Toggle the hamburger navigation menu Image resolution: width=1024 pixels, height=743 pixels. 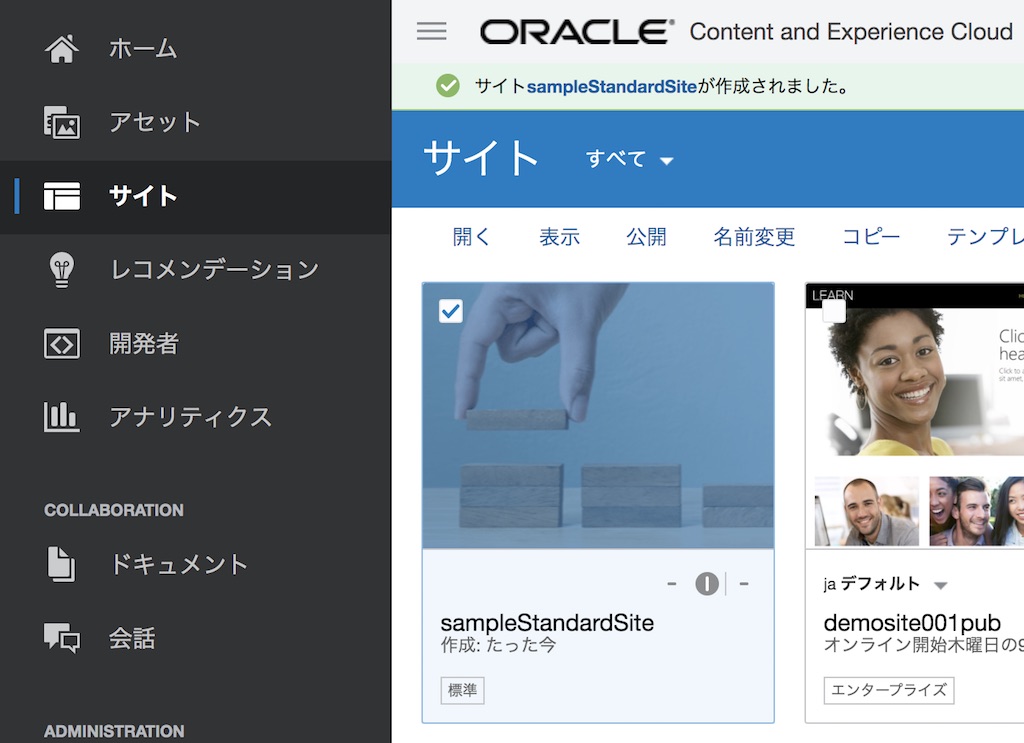tap(432, 31)
